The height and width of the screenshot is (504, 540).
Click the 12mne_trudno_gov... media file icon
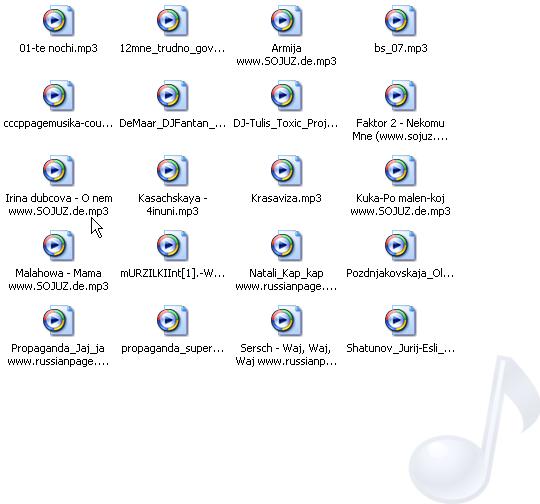click(172, 21)
